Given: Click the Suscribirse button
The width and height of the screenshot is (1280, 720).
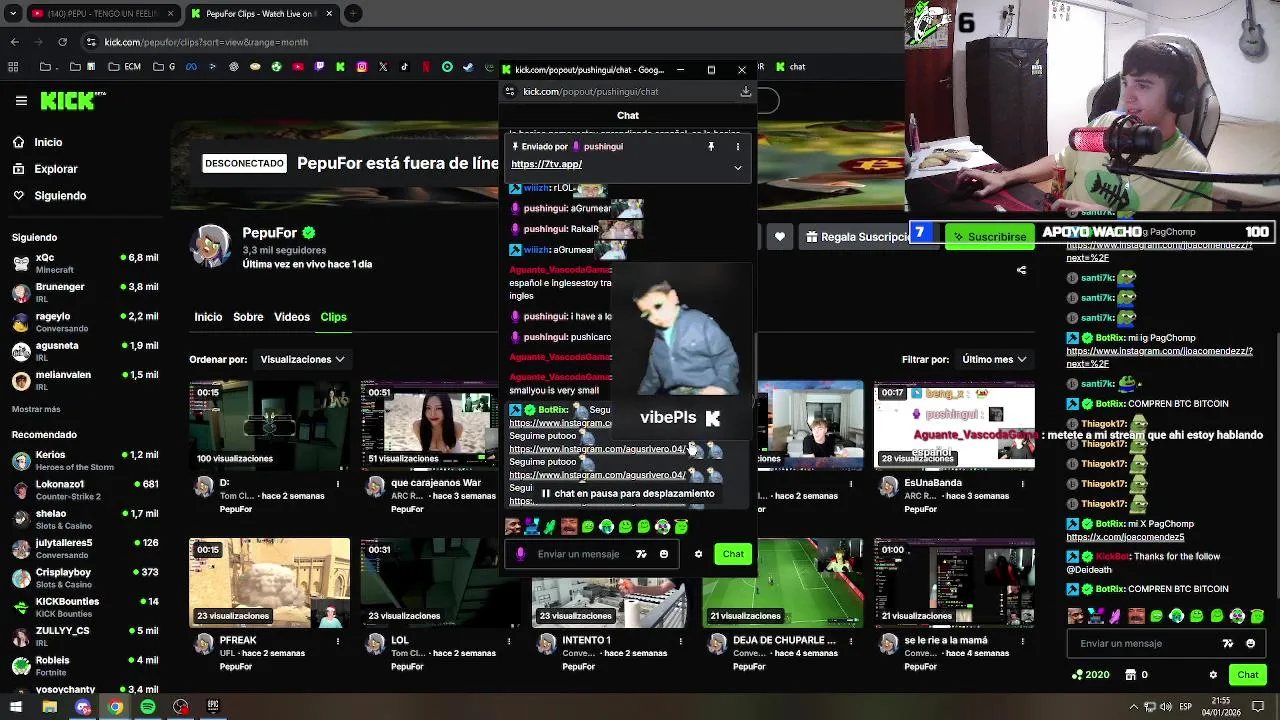Looking at the screenshot, I should click(989, 237).
